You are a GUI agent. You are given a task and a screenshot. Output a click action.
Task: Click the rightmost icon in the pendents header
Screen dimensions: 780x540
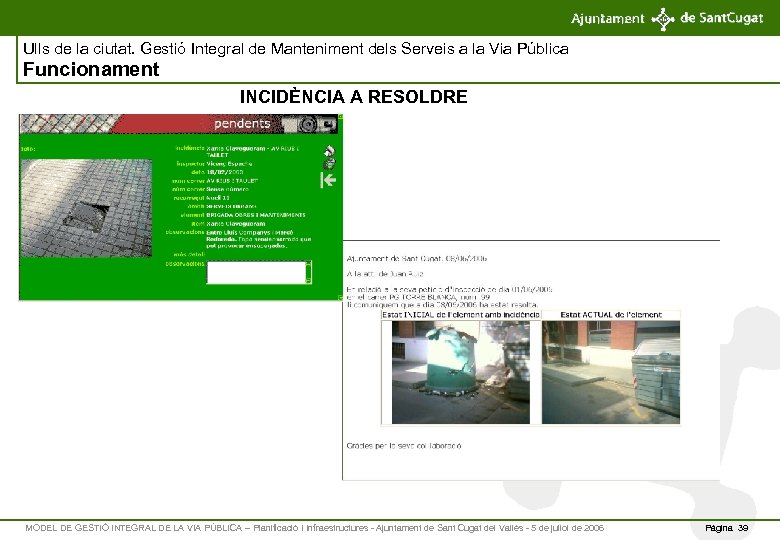[x=327, y=124]
